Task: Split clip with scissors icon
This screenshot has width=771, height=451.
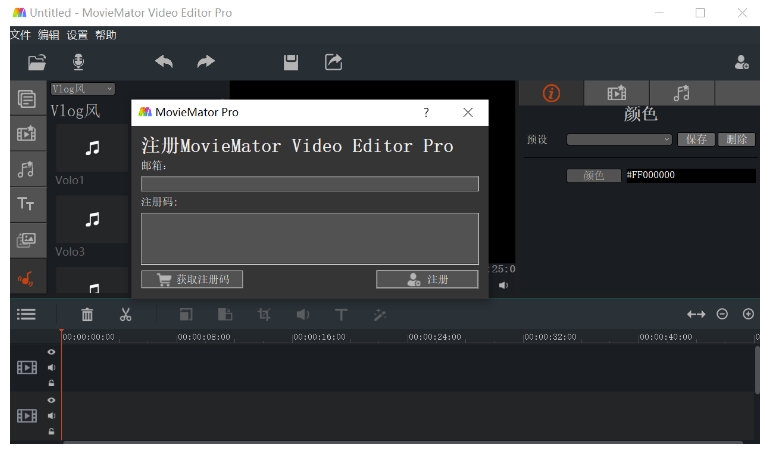Action: [125, 314]
